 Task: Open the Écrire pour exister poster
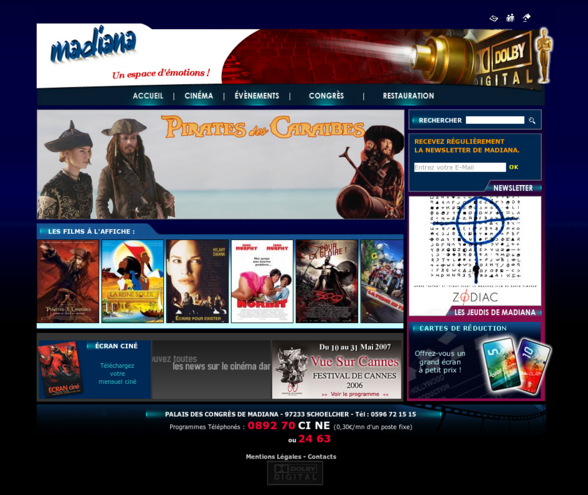pos(197,281)
